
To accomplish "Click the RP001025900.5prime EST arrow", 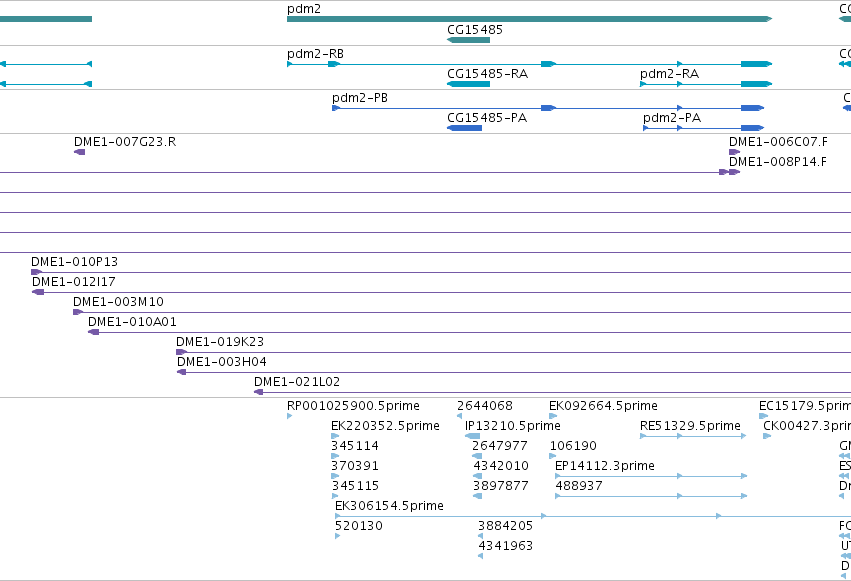I will [289, 416].
